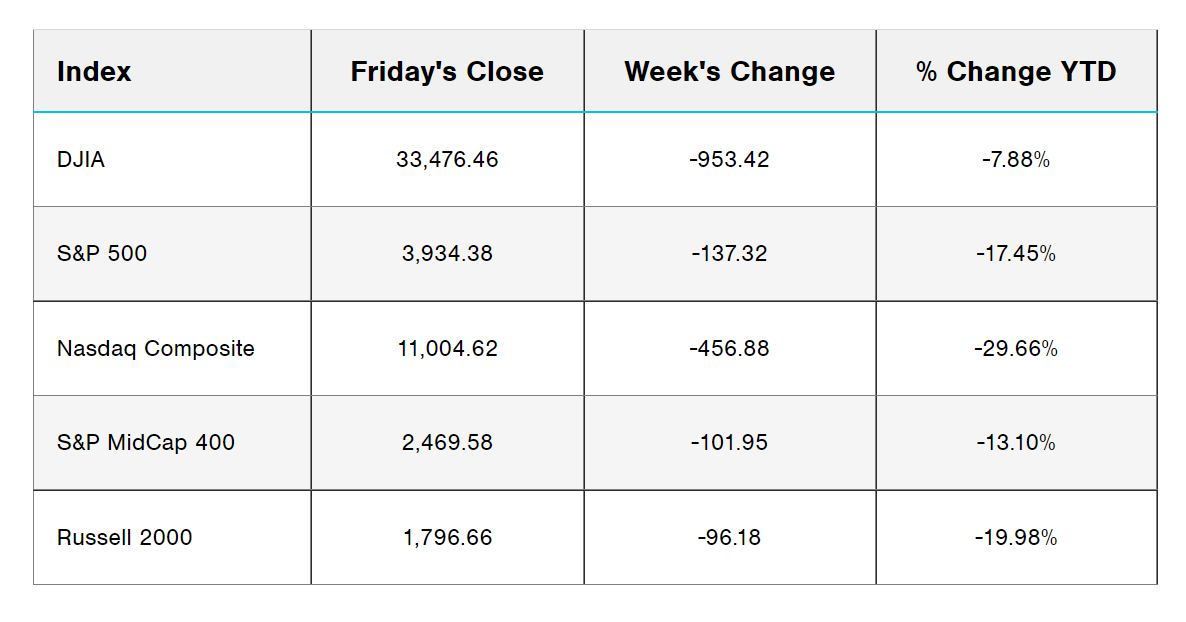This screenshot has width=1186, height=622.
Task: Click DJIA weekly change -953.42
Action: [729, 159]
